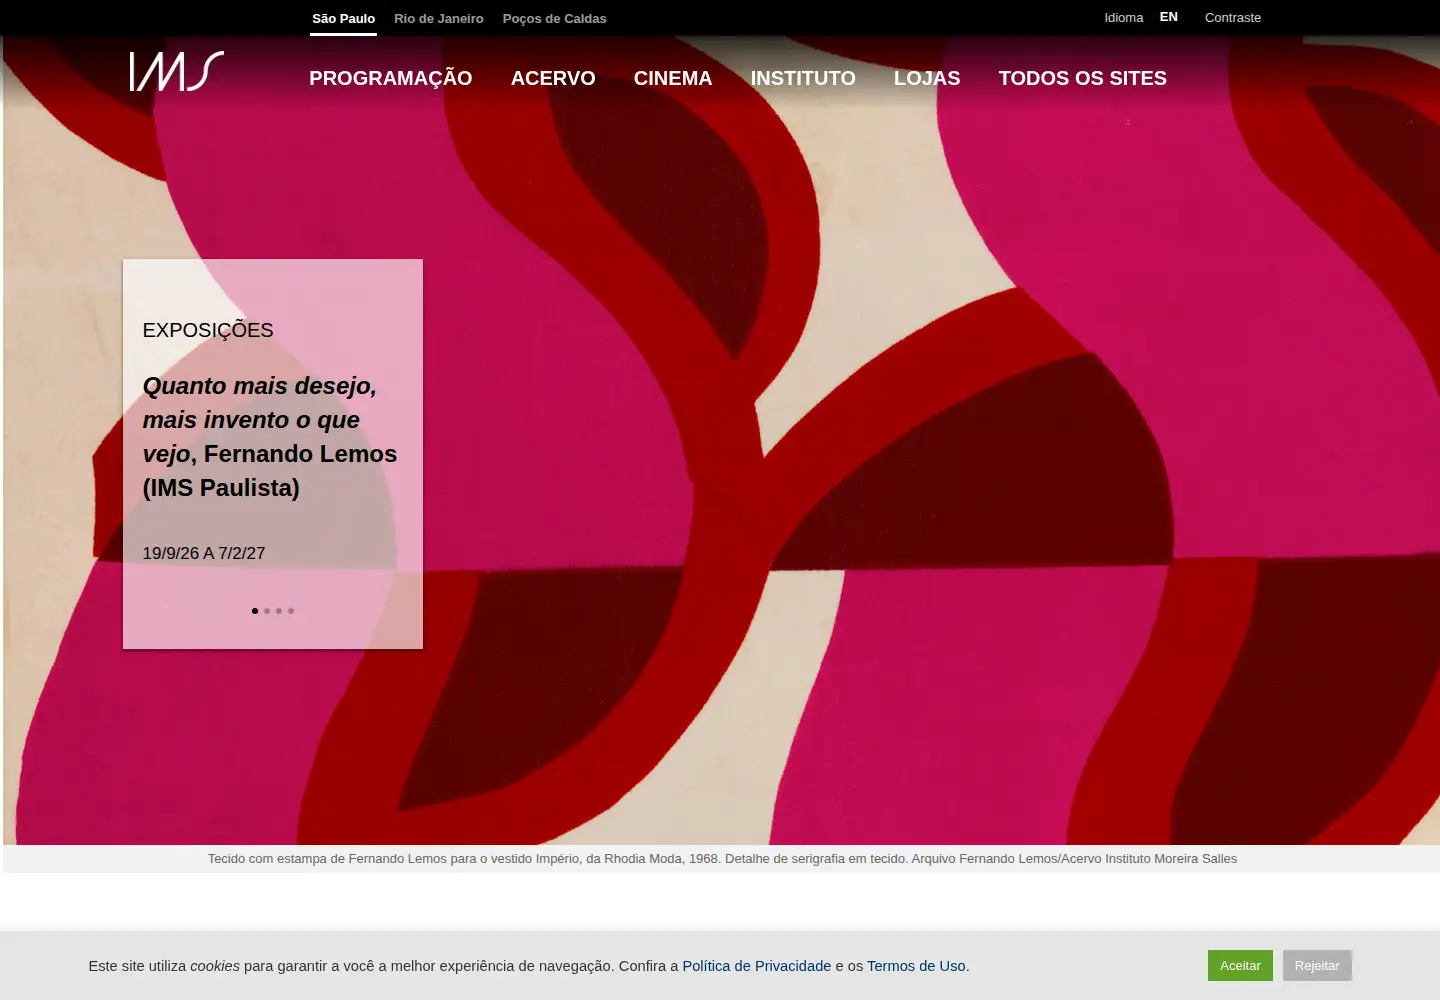Change language to EN
The width and height of the screenshot is (1440, 1000).
pyautogui.click(x=1169, y=17)
